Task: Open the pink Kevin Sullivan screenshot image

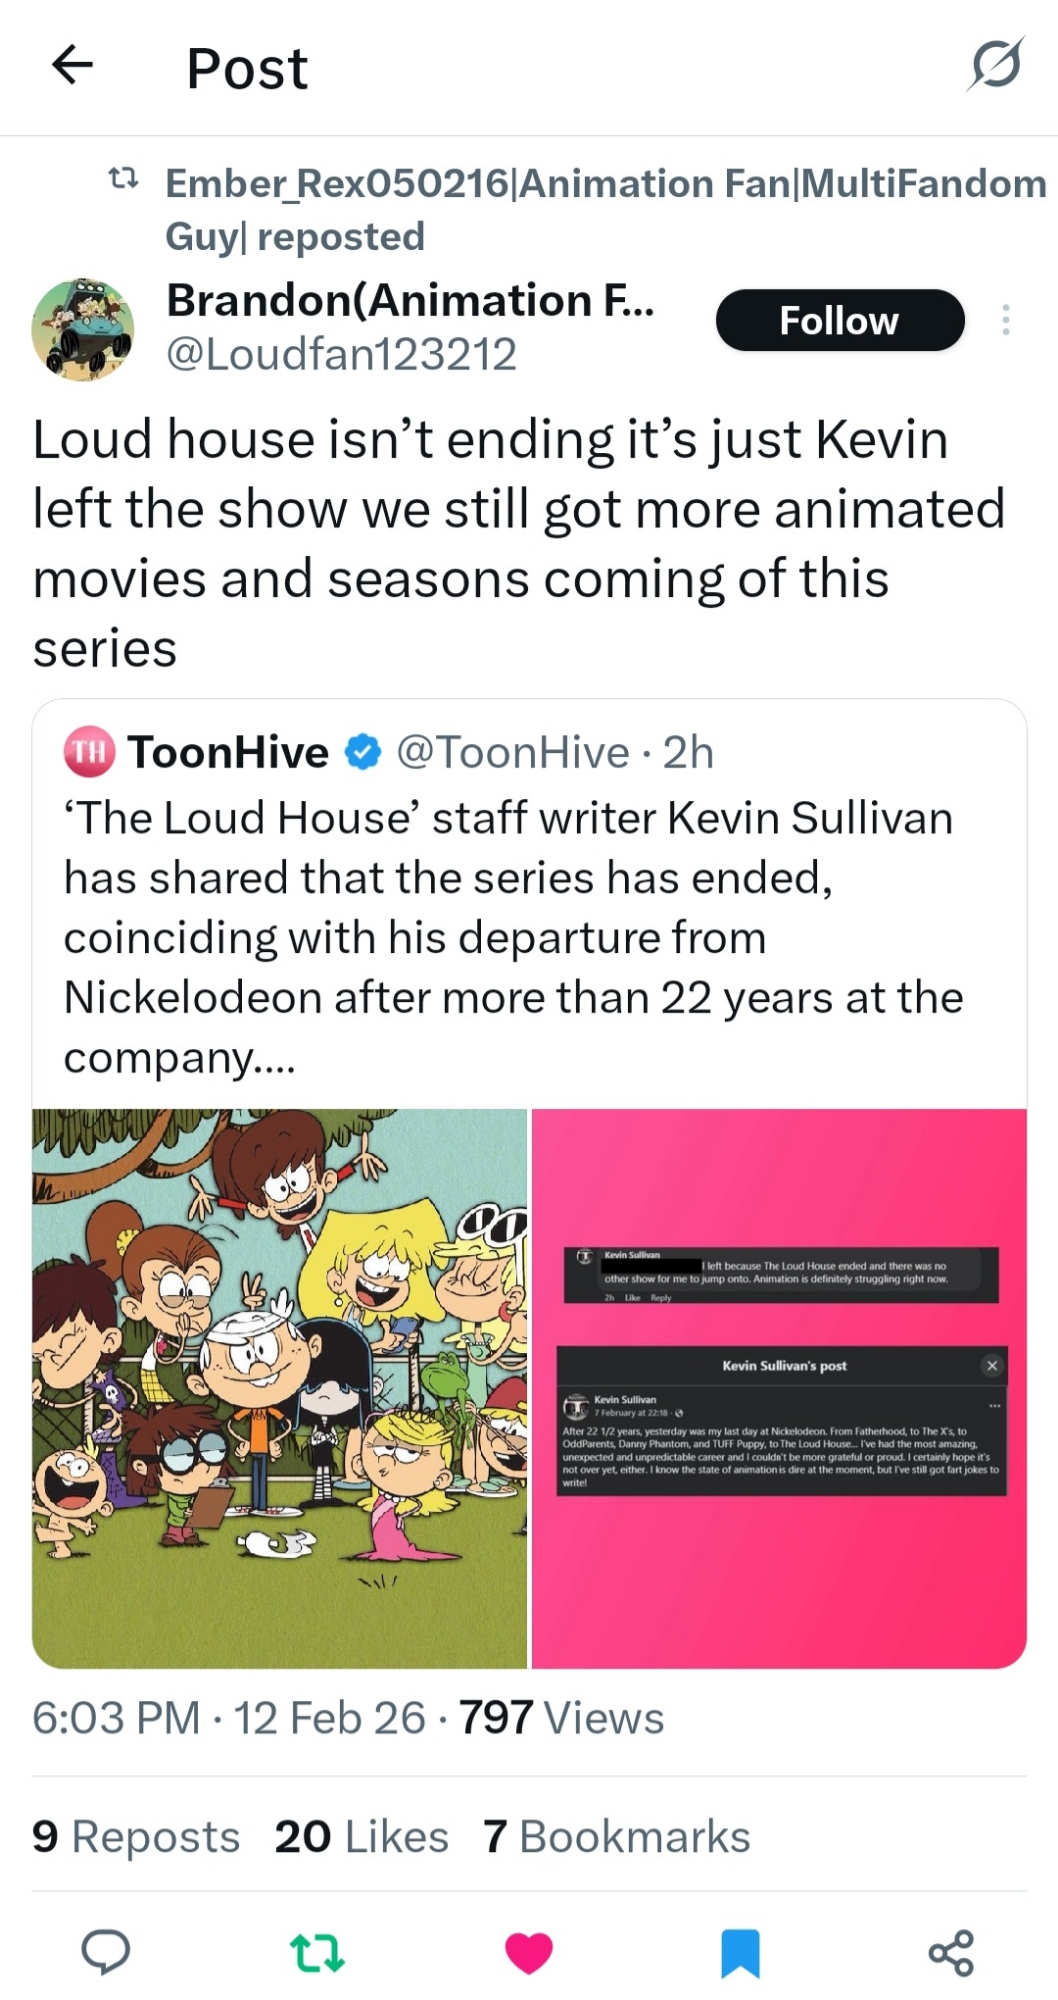Action: pos(779,1387)
